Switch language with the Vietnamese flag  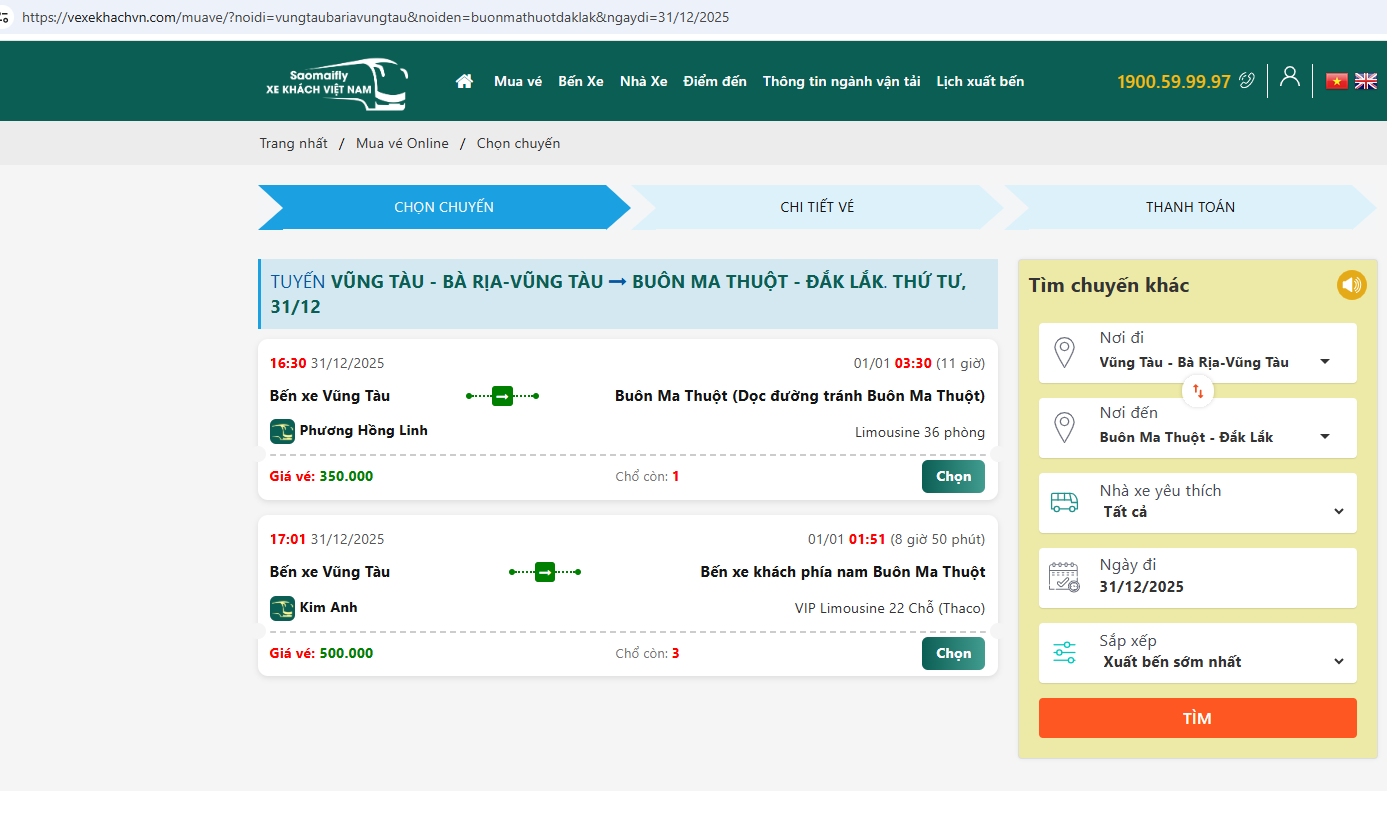[x=1336, y=81]
